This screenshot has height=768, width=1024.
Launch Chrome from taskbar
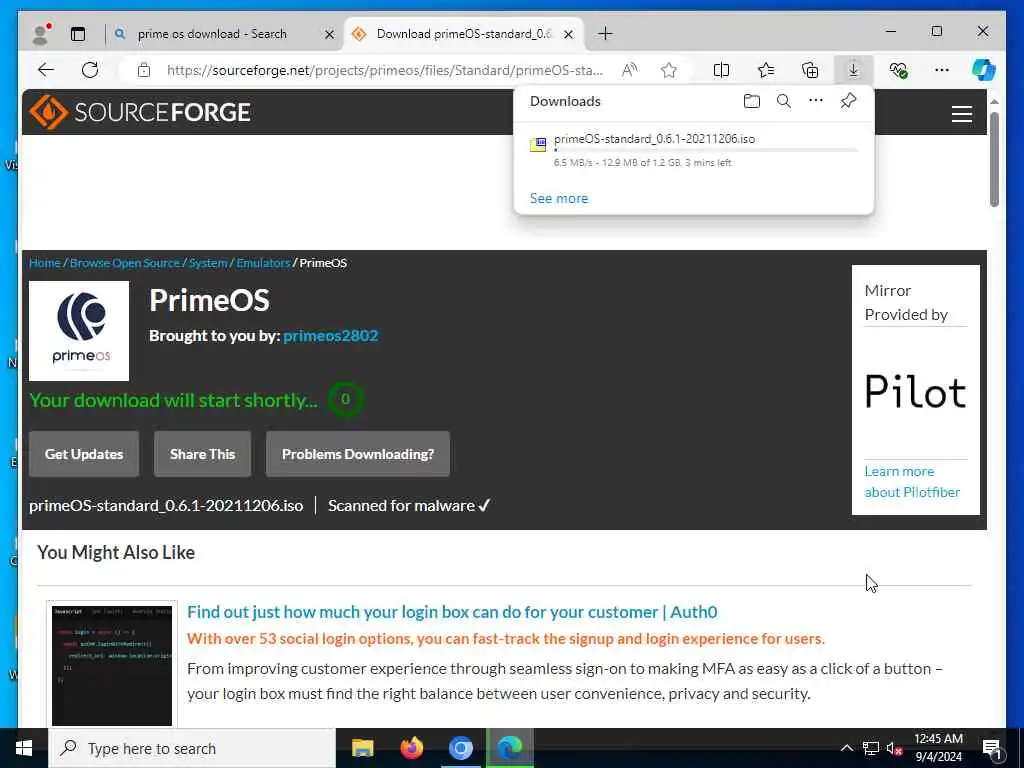pos(460,748)
